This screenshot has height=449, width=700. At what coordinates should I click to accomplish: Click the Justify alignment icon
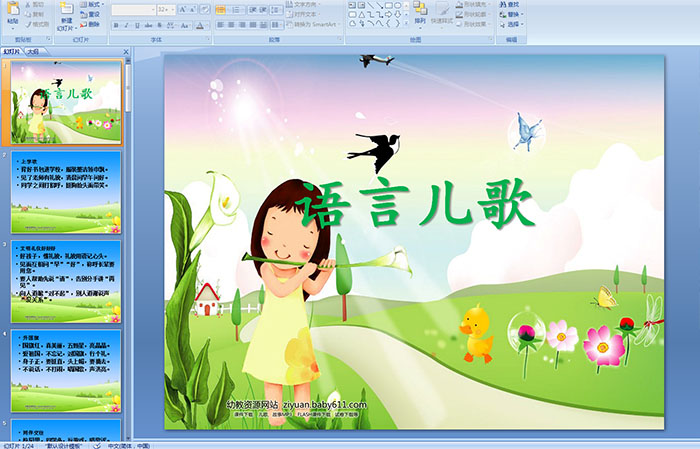pyautogui.click(x=253, y=25)
